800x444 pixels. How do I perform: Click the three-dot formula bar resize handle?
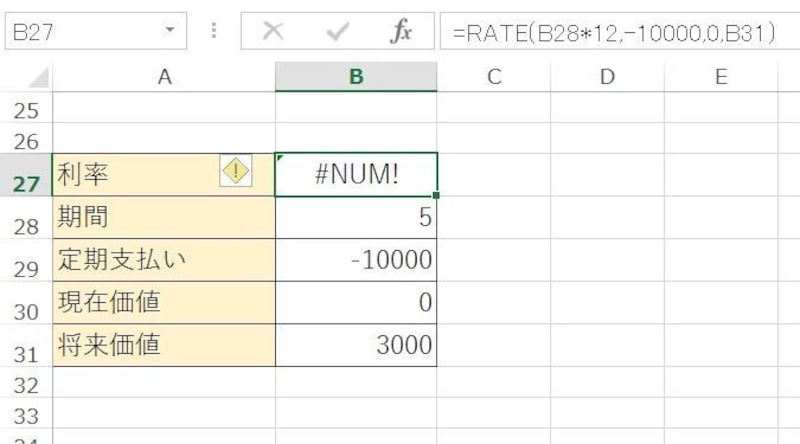[x=213, y=32]
